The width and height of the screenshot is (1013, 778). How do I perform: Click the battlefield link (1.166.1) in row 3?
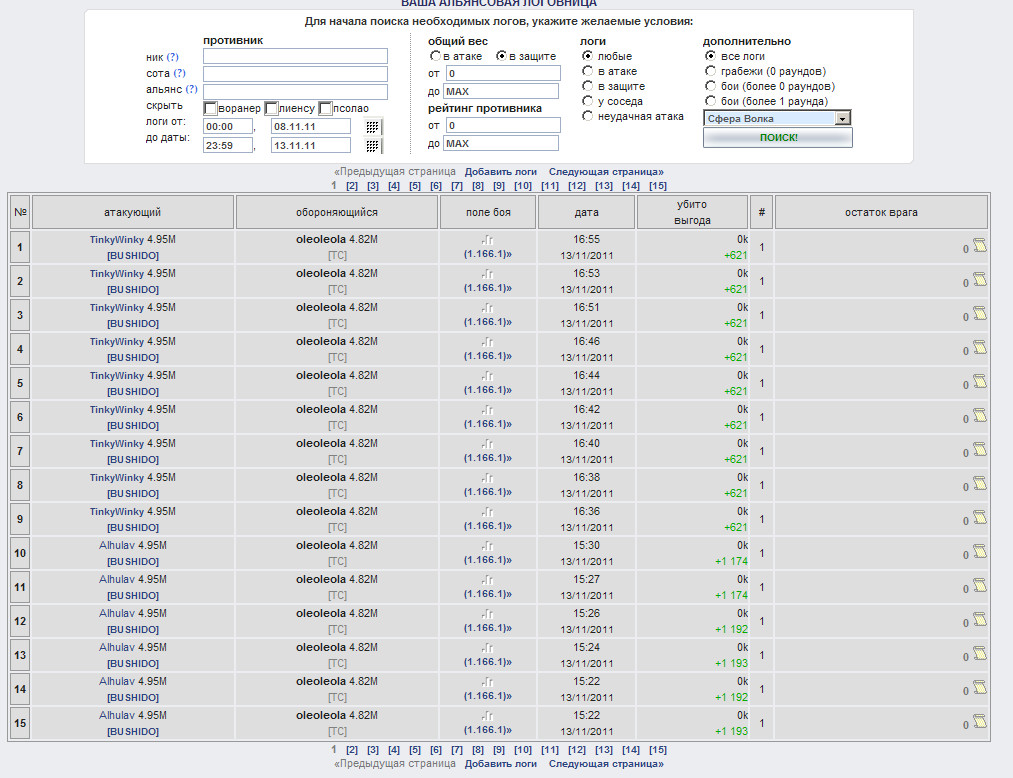[487, 322]
